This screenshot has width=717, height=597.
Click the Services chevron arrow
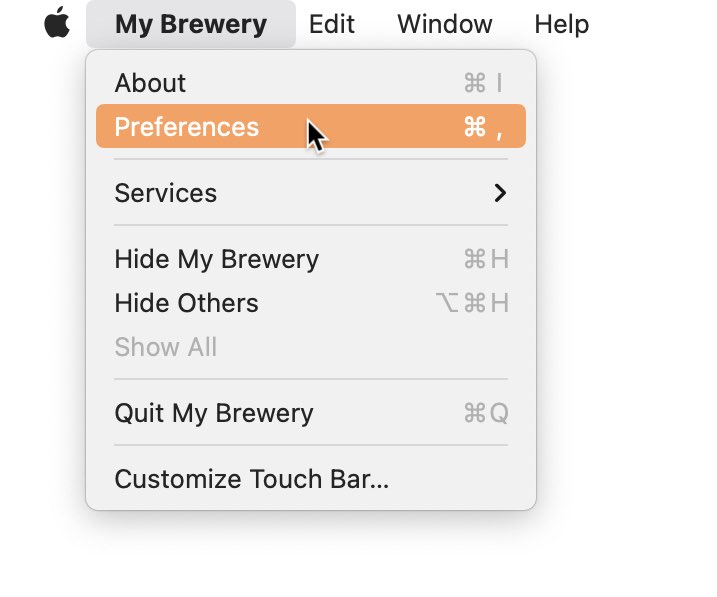coord(500,193)
